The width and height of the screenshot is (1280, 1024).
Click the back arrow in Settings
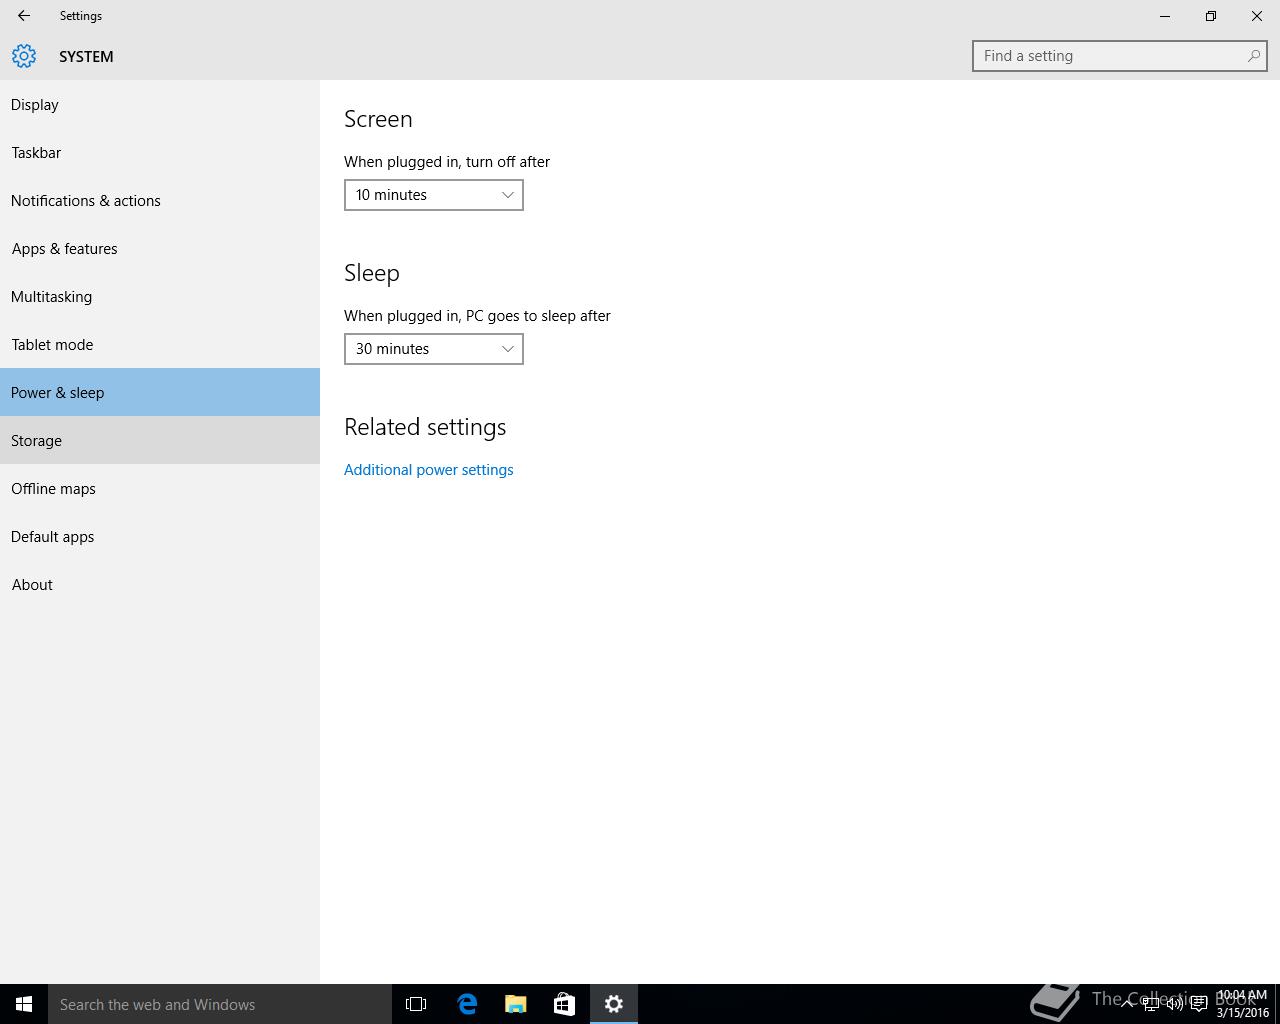[23, 16]
